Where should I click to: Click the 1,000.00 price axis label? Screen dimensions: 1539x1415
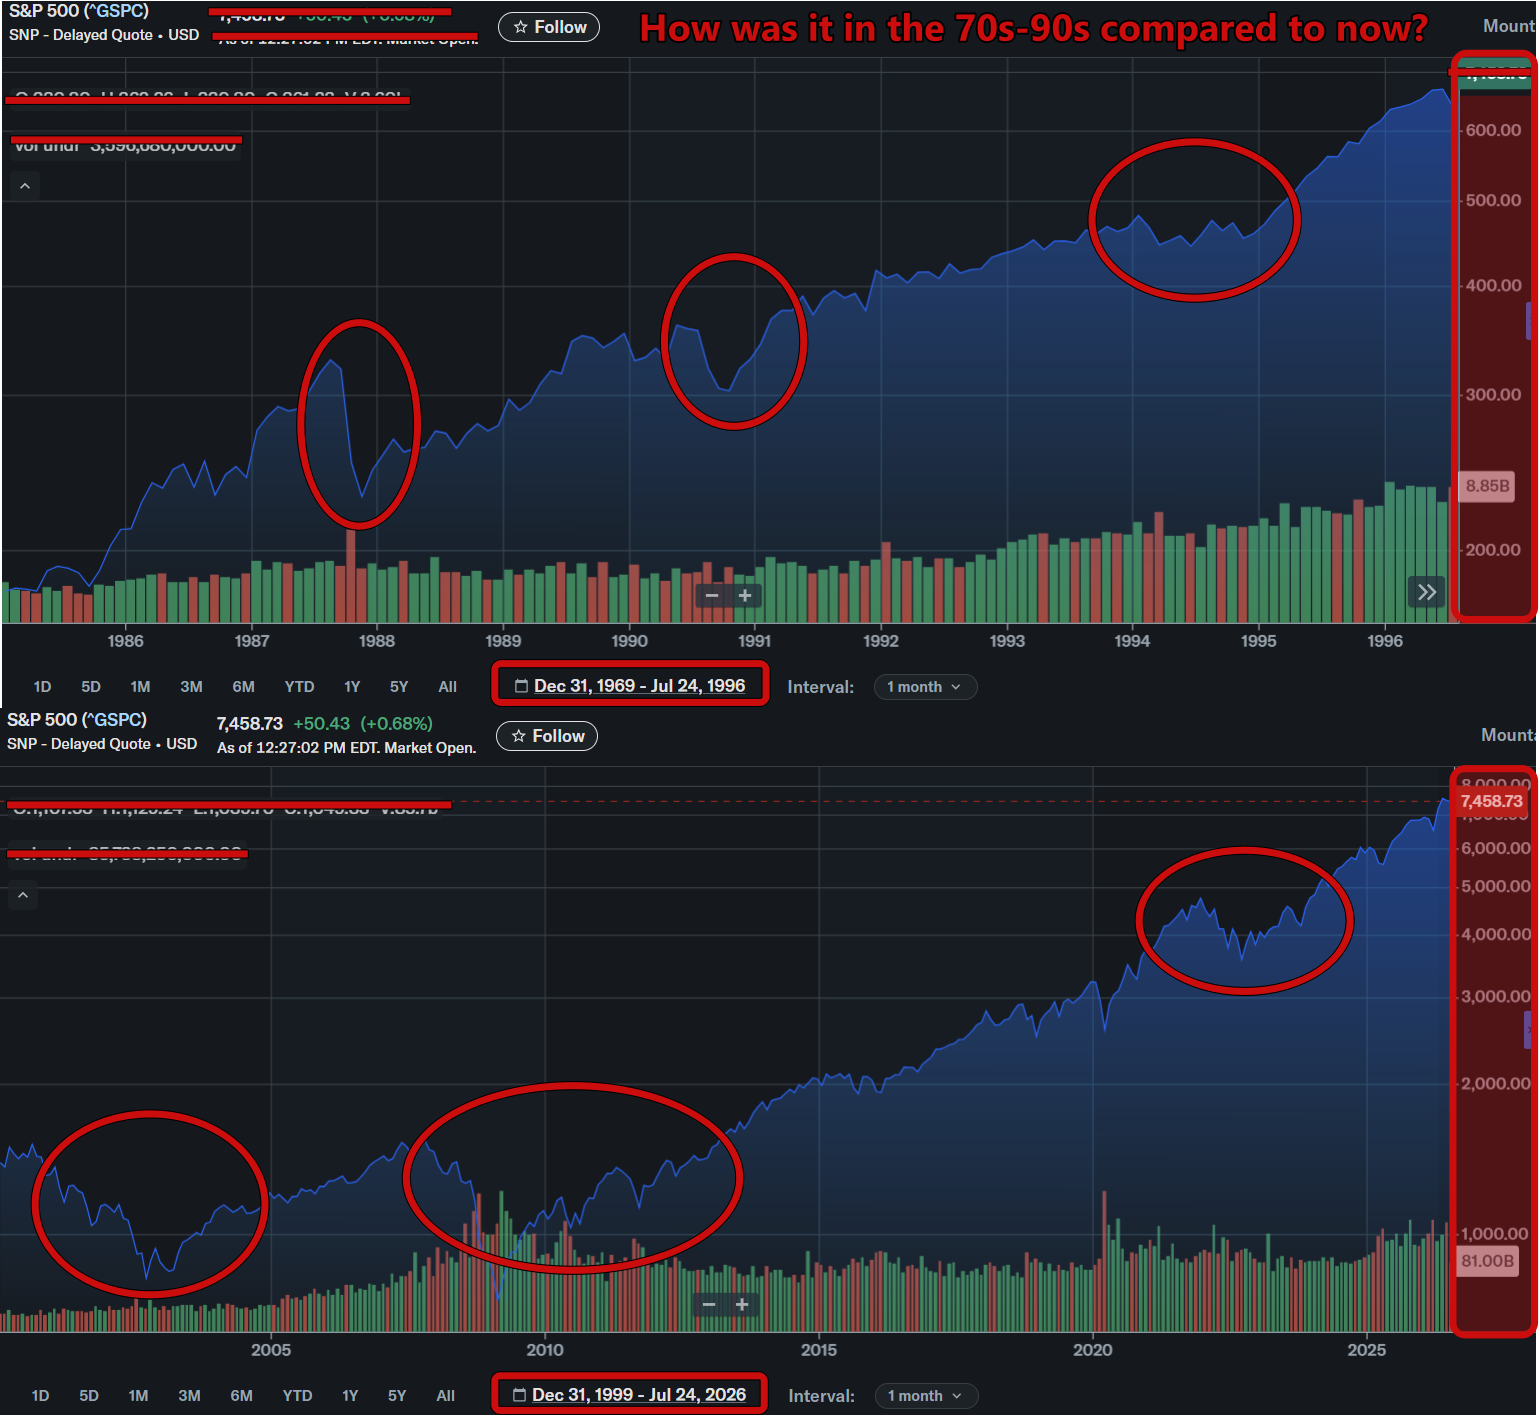(x=1495, y=1234)
